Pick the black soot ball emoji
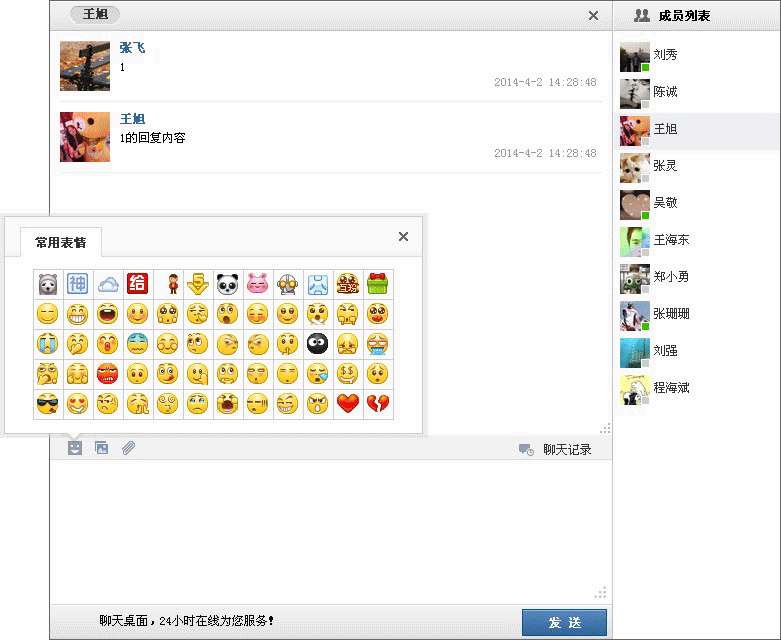 [x=318, y=344]
